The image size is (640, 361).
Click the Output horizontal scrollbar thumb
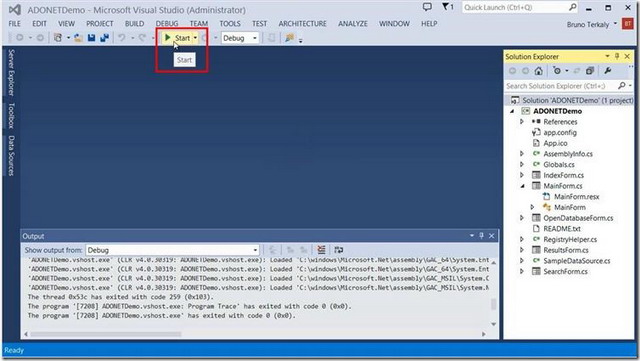coord(106,334)
